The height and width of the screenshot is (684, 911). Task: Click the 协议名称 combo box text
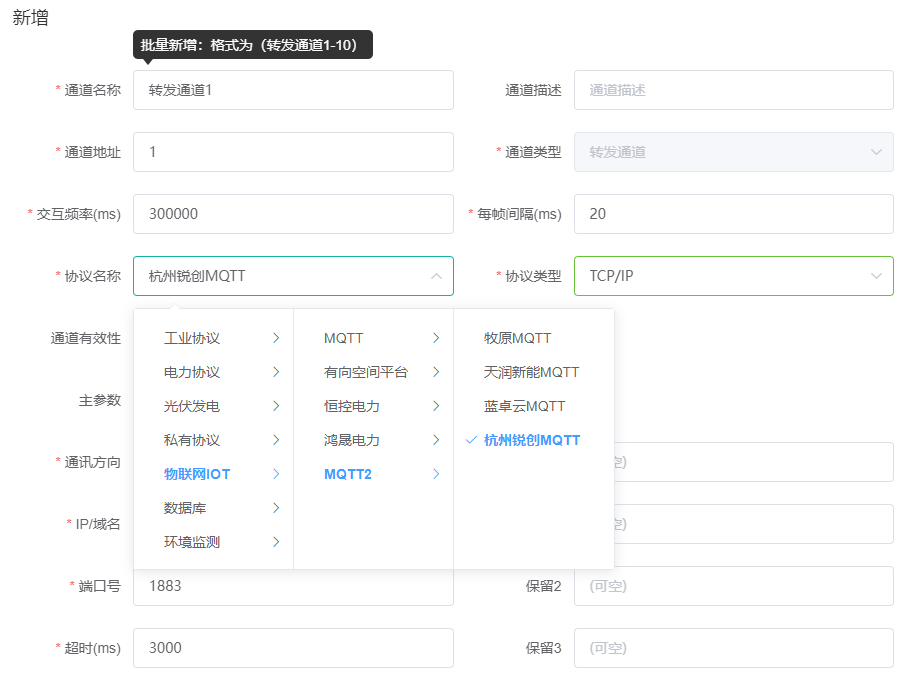click(x=197, y=276)
